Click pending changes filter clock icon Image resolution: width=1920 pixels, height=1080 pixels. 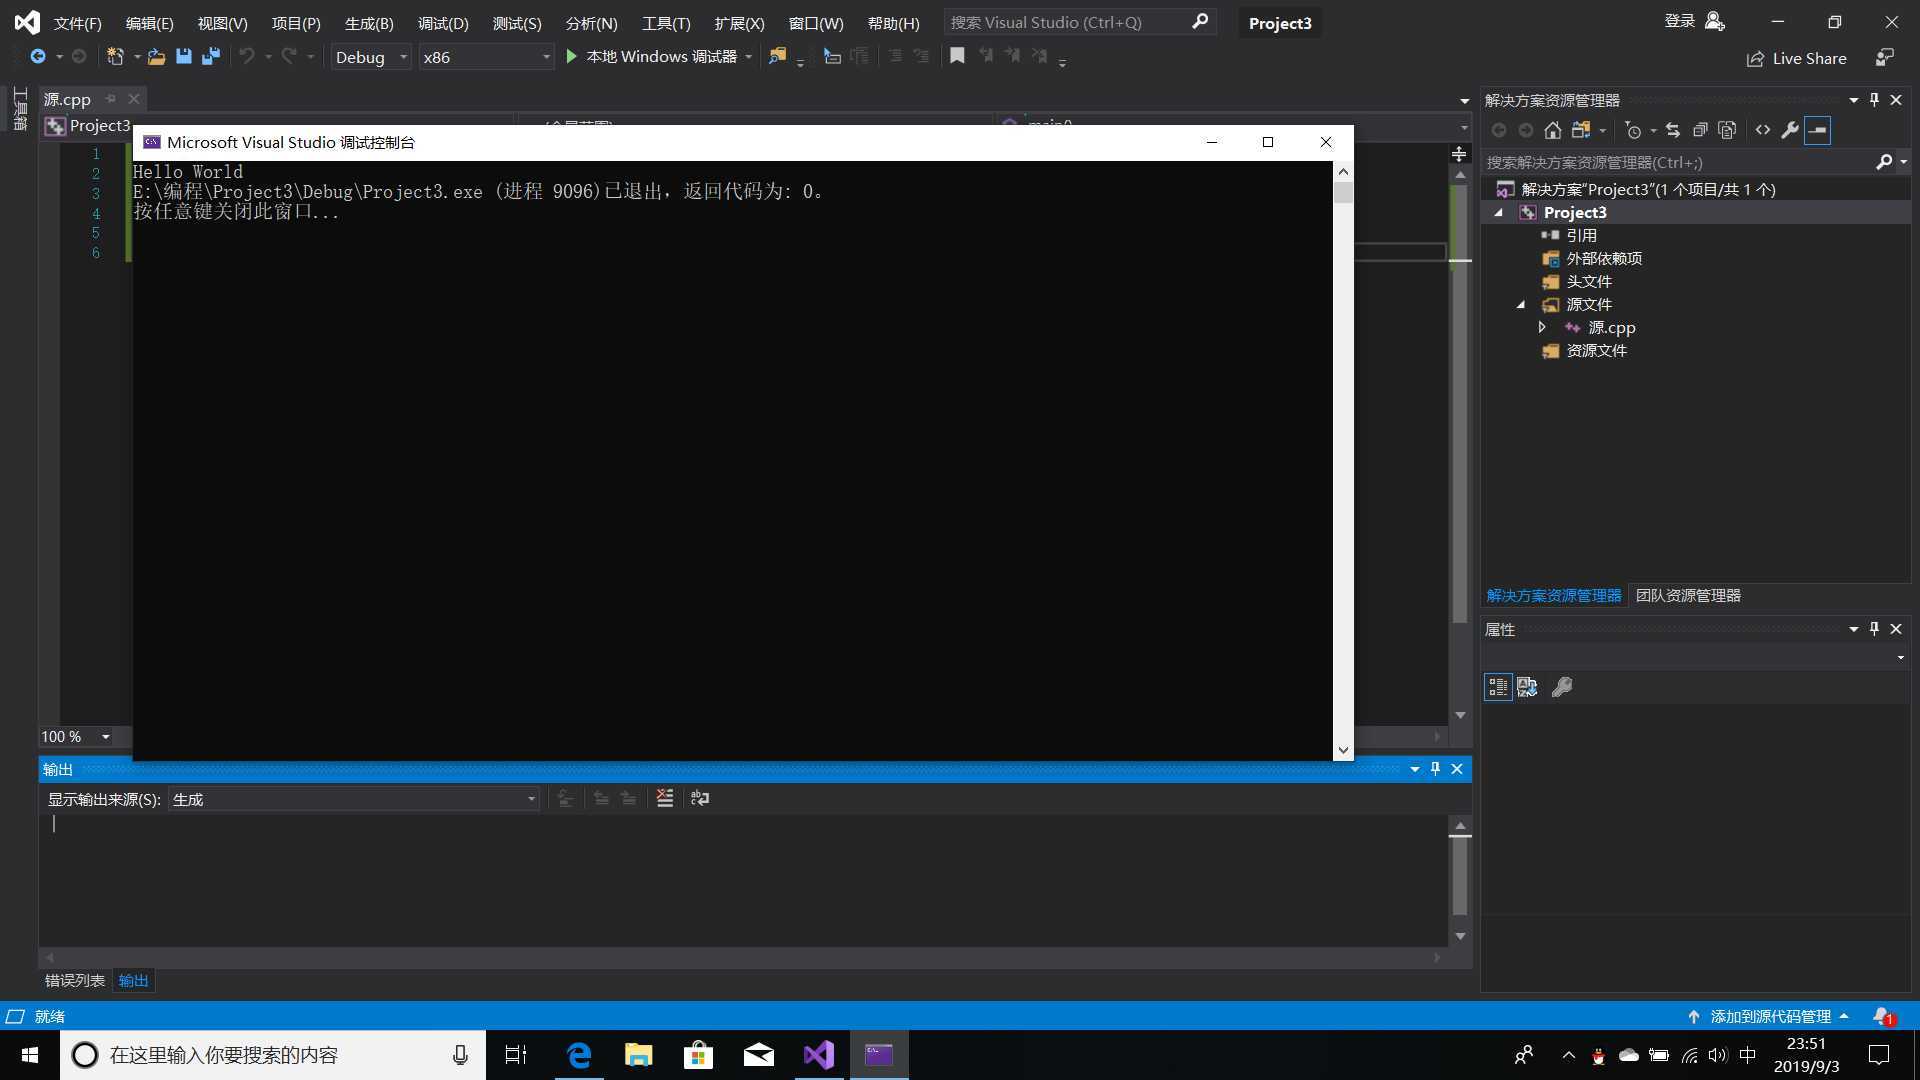click(1633, 130)
